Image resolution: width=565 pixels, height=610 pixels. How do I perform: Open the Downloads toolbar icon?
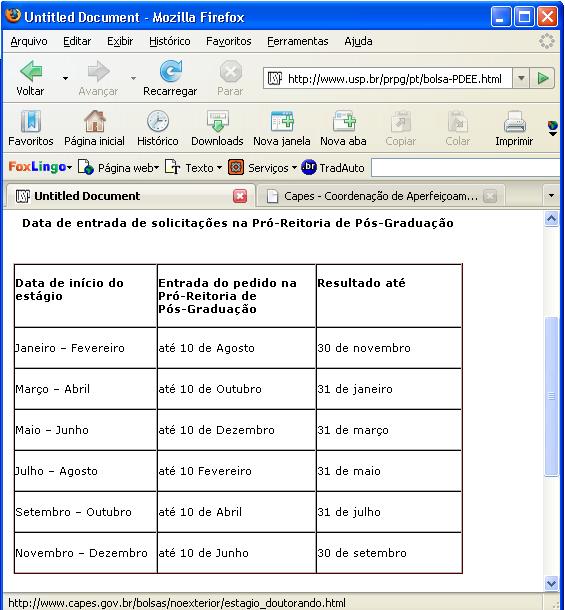218,121
